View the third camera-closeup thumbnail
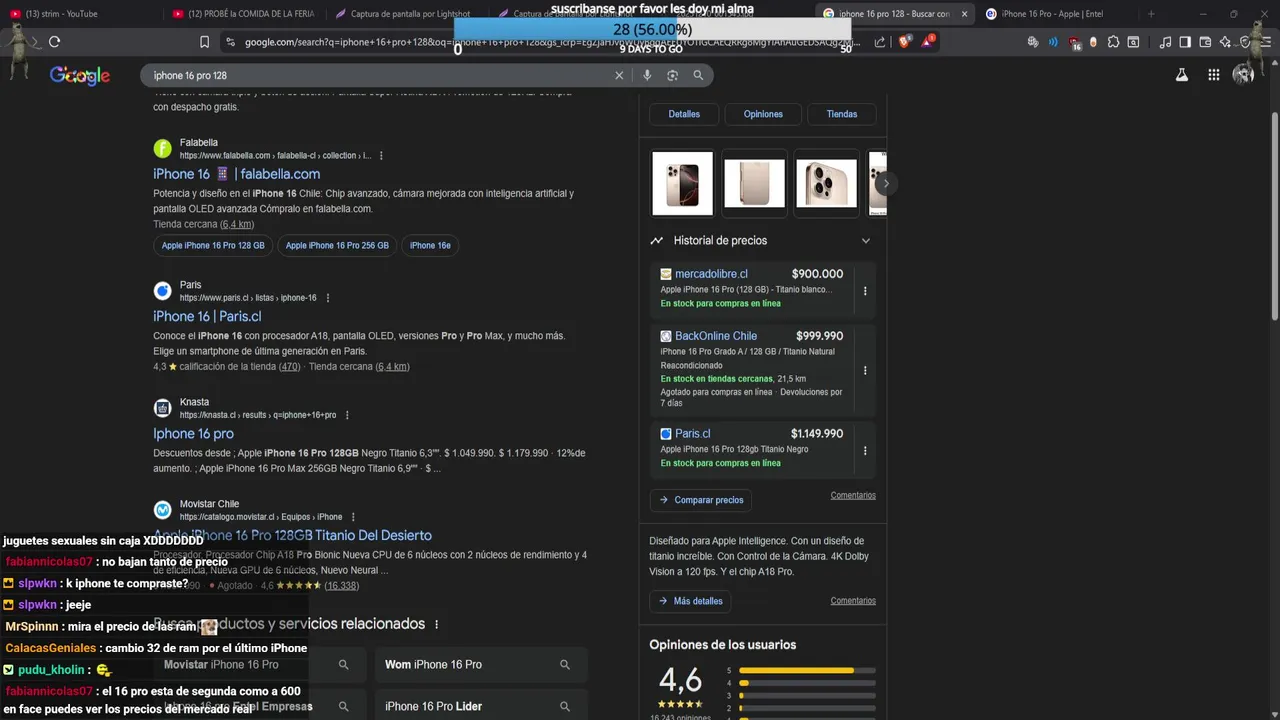This screenshot has width=1280, height=720. click(x=826, y=183)
